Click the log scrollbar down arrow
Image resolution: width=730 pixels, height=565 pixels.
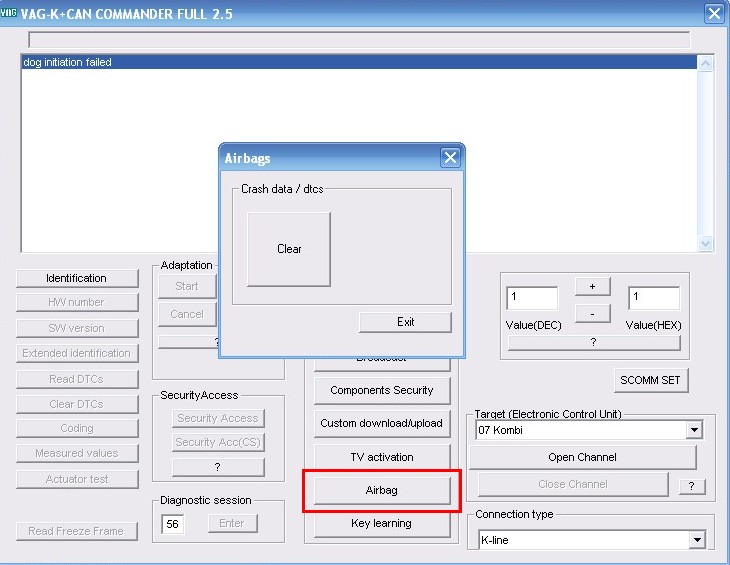[x=705, y=243]
